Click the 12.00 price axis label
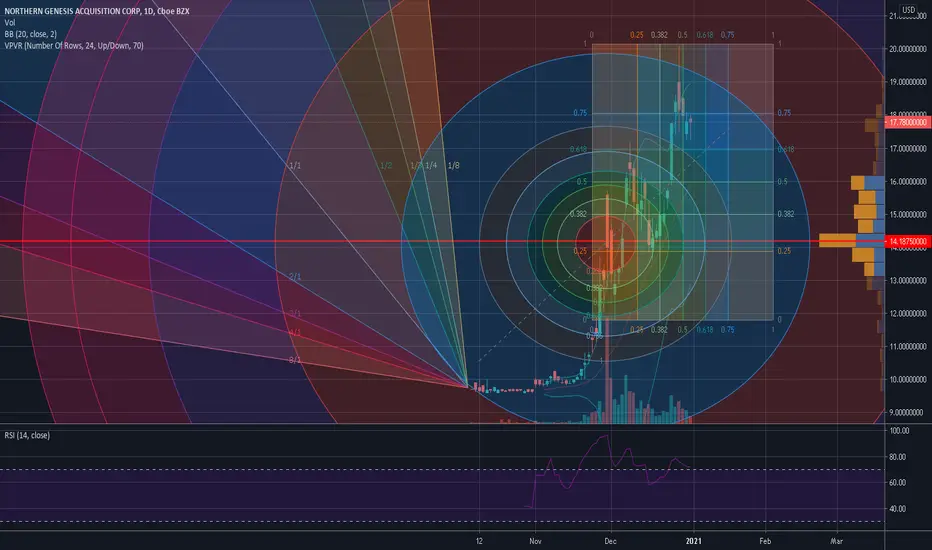The image size is (932, 550). click(x=908, y=313)
